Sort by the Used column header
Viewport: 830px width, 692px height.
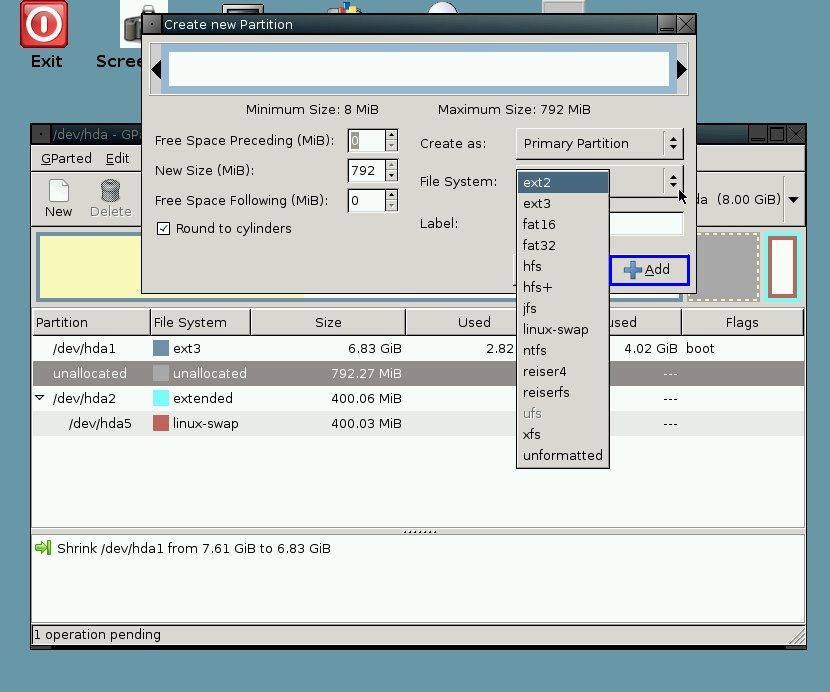[x=462, y=322]
